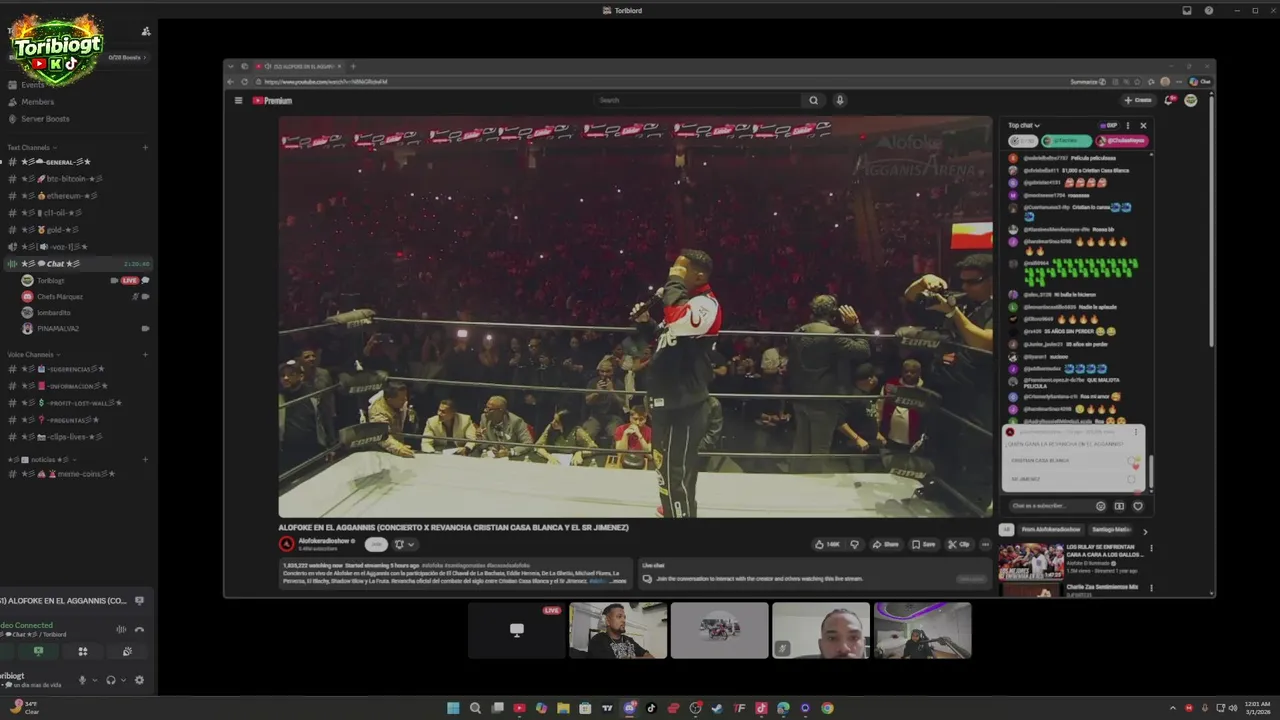
Task: Show more suggestion chips arrow
Action: (1145, 531)
